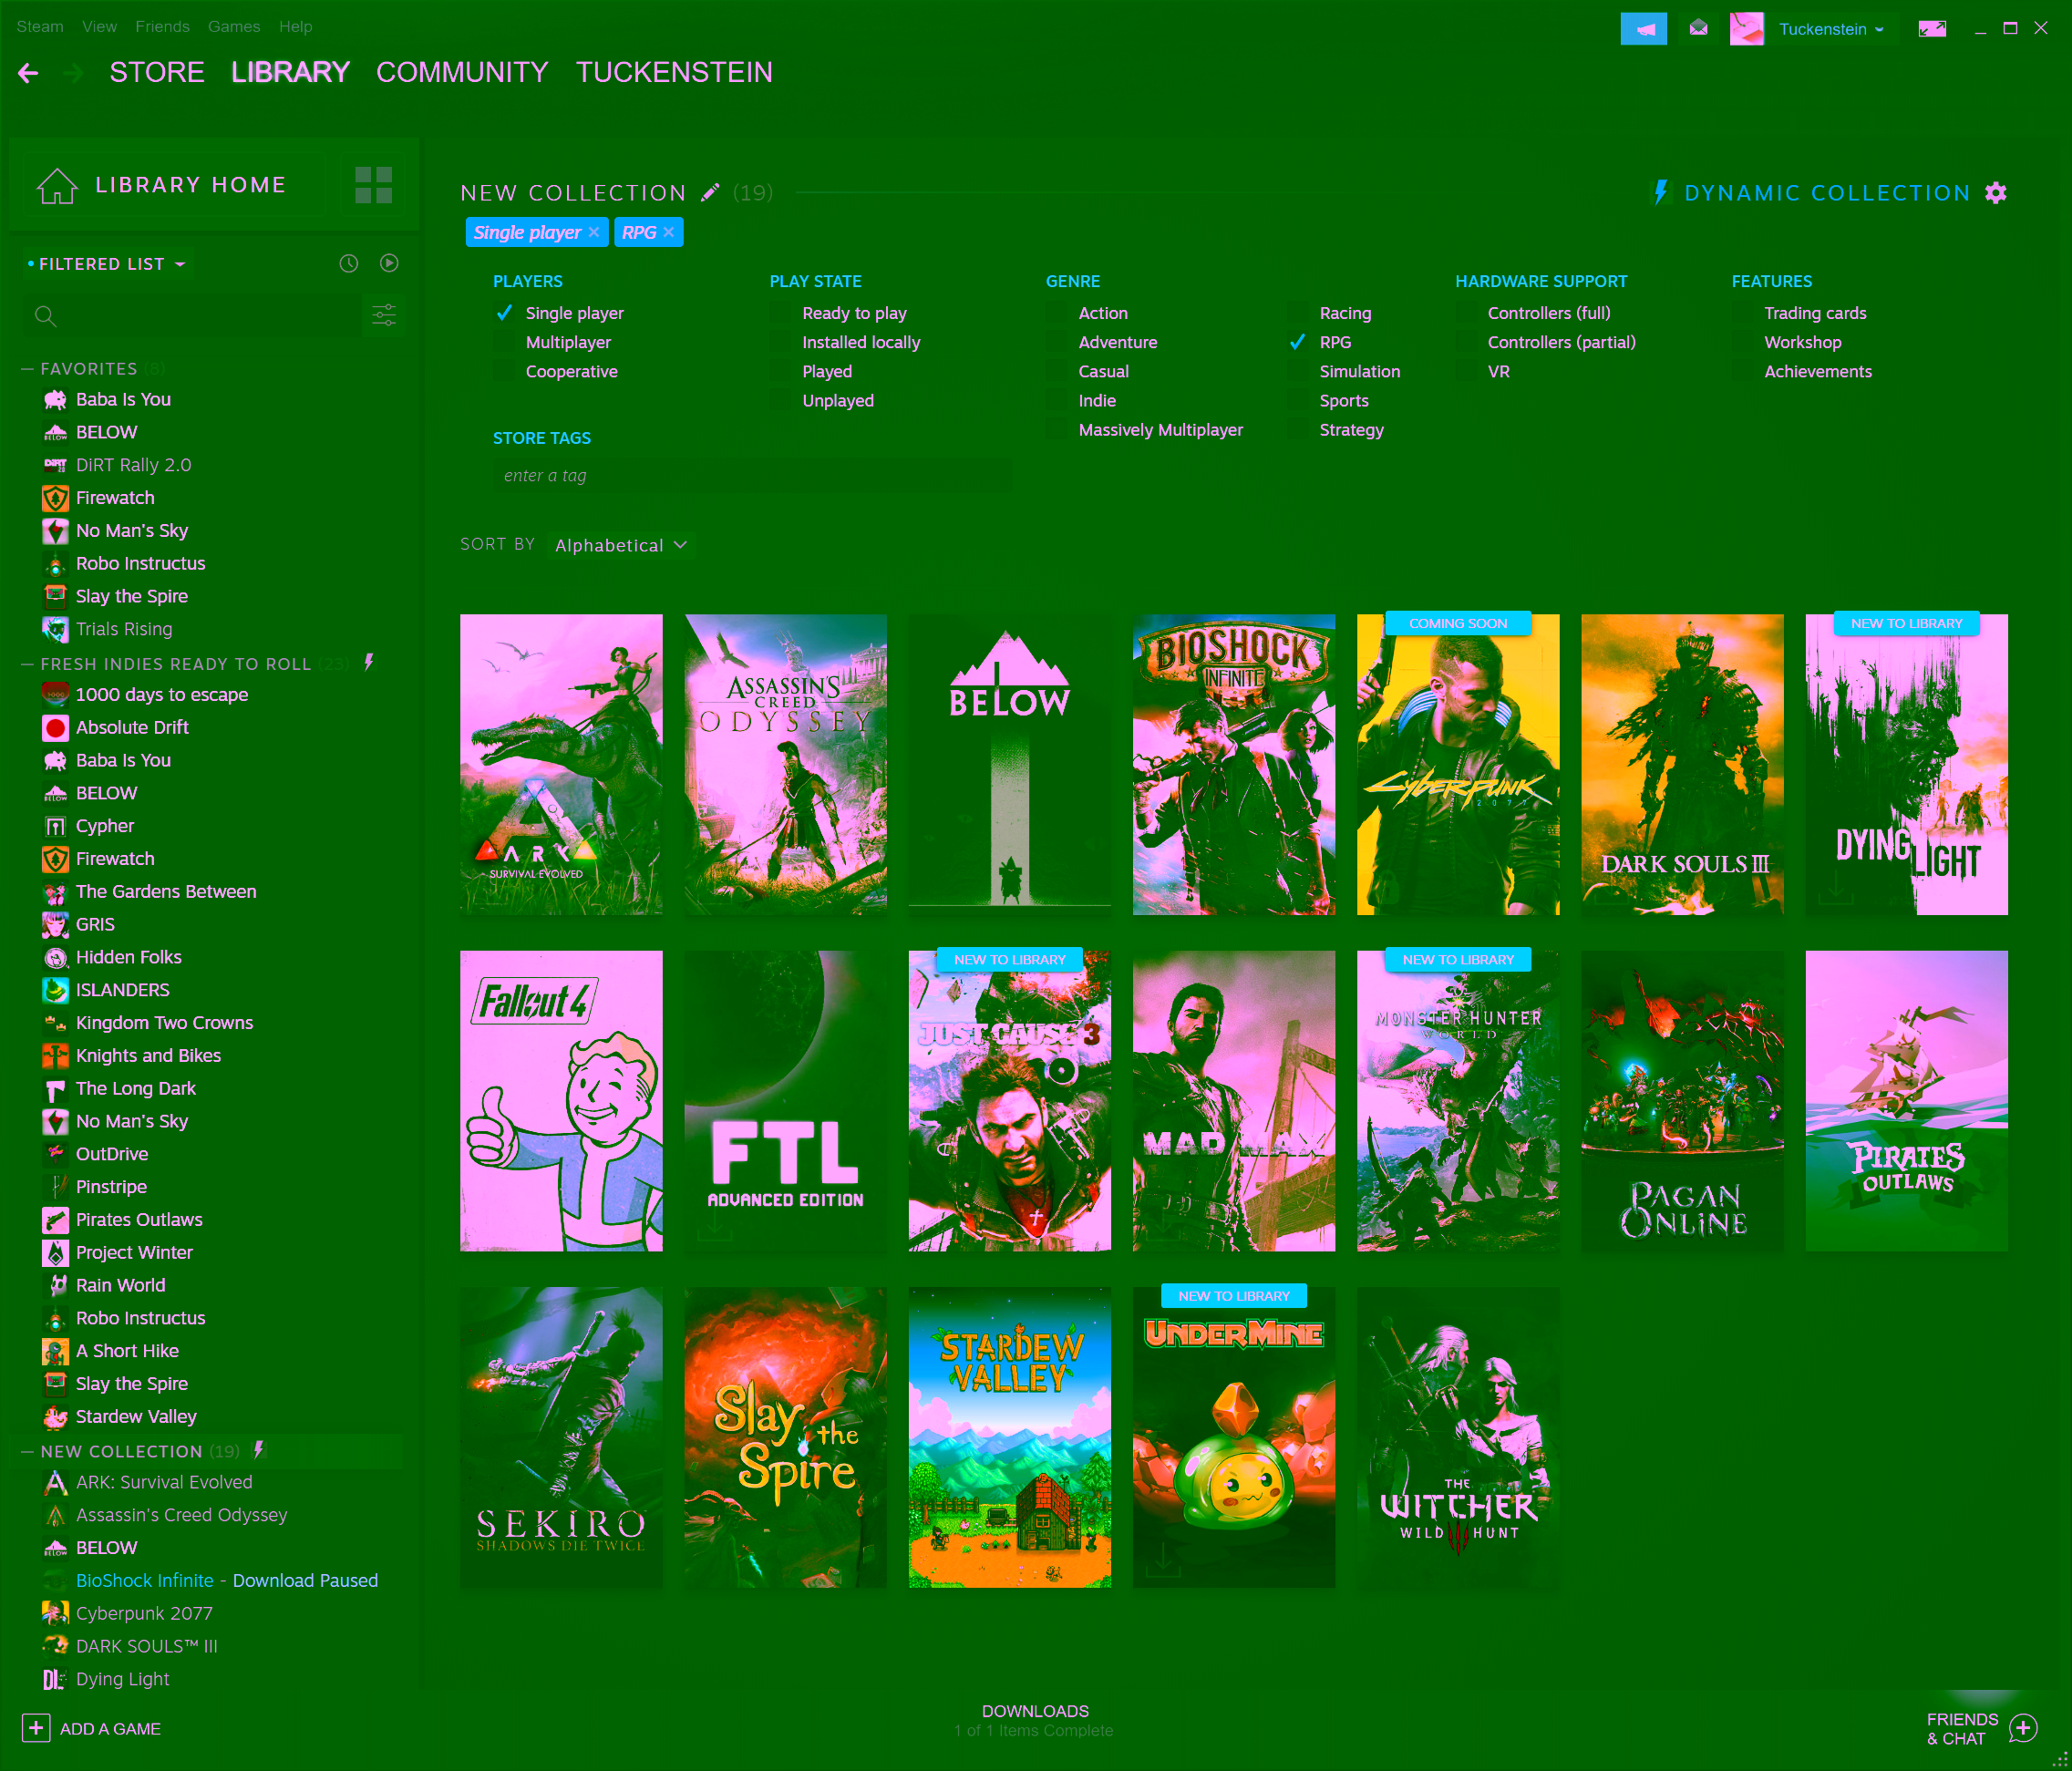The image size is (2072, 1771).
Task: Click the GRIS sidebar icon
Action: [x=56, y=924]
